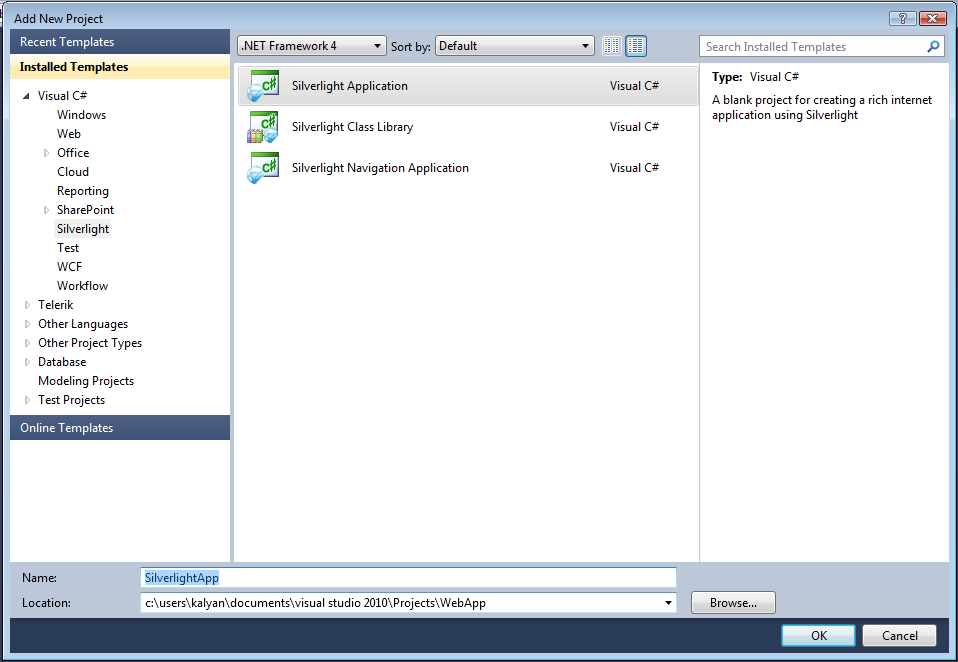This screenshot has width=958, height=662.
Task: Open the Sort by Default dropdown
Action: tap(514, 46)
